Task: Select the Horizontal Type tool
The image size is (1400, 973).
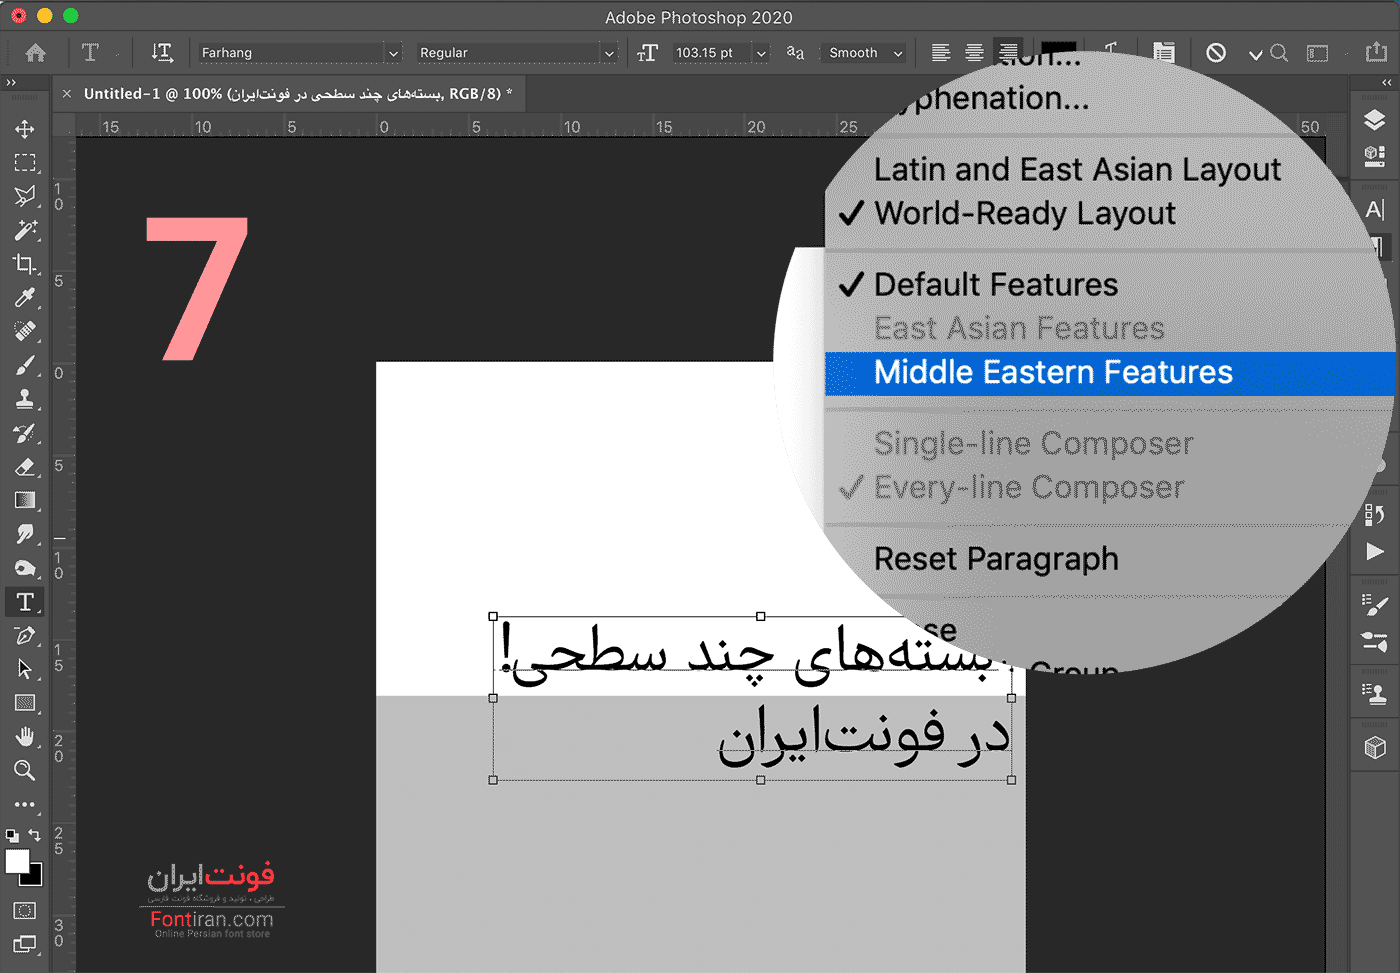Action: (x=25, y=602)
